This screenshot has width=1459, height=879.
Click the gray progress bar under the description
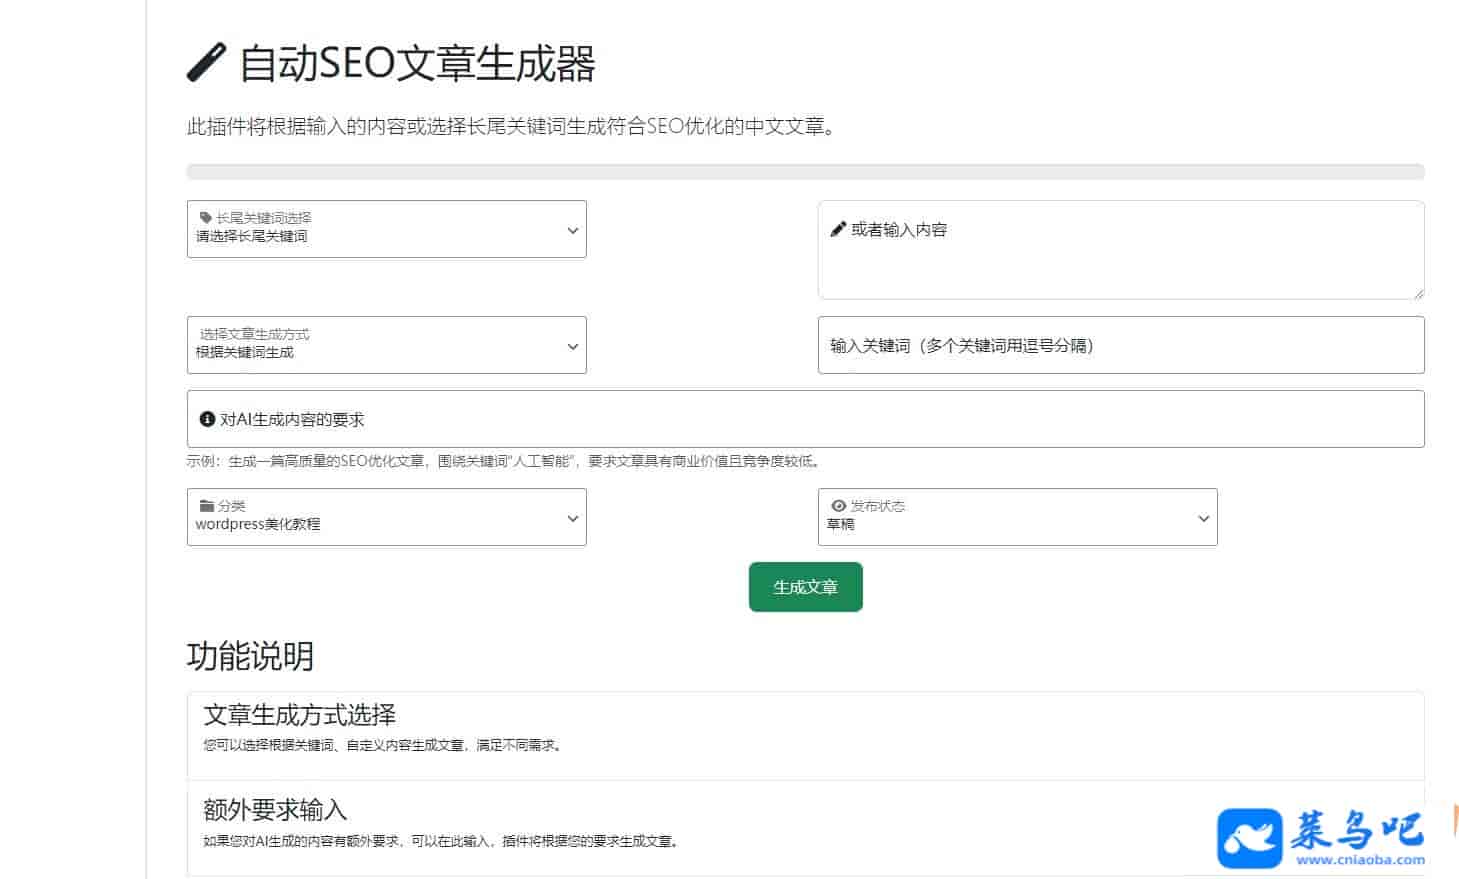[805, 172]
